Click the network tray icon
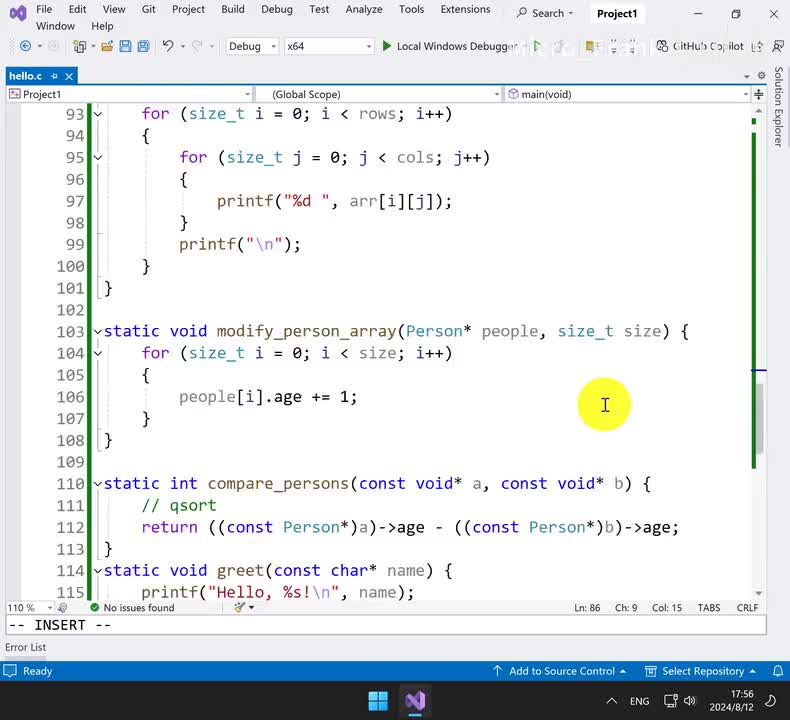Viewport: 790px width, 720px height. 671,701
